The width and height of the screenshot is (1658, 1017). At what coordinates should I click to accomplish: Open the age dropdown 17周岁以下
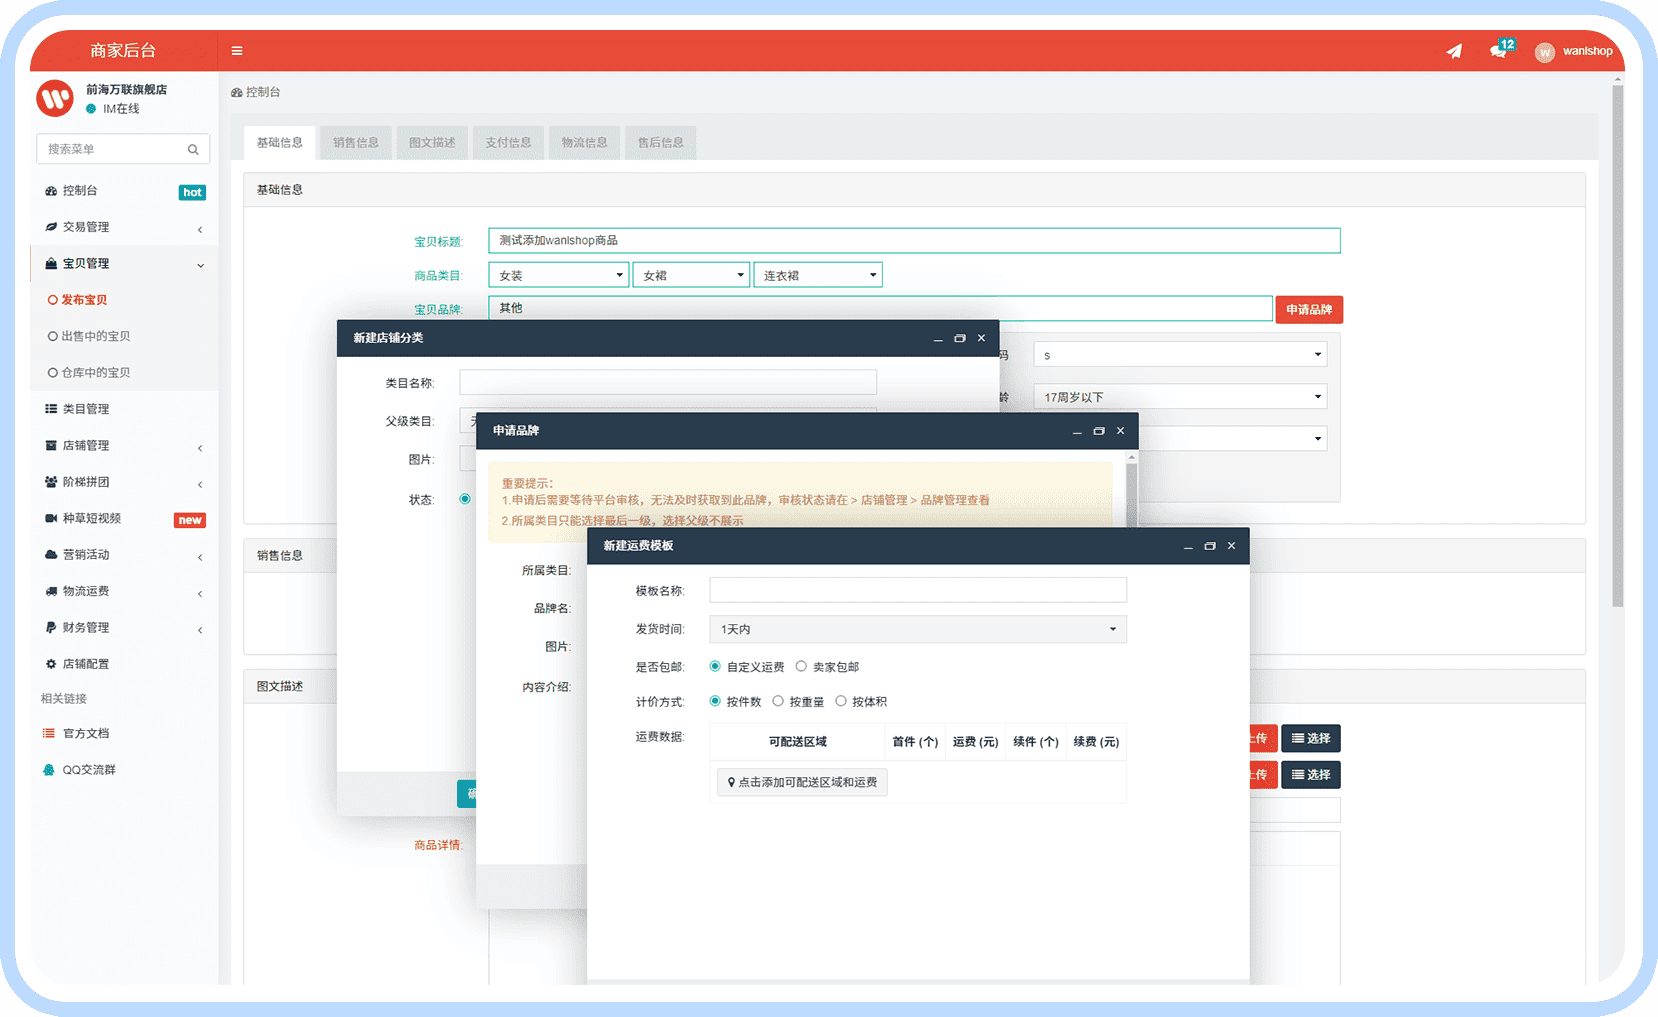click(x=1181, y=397)
